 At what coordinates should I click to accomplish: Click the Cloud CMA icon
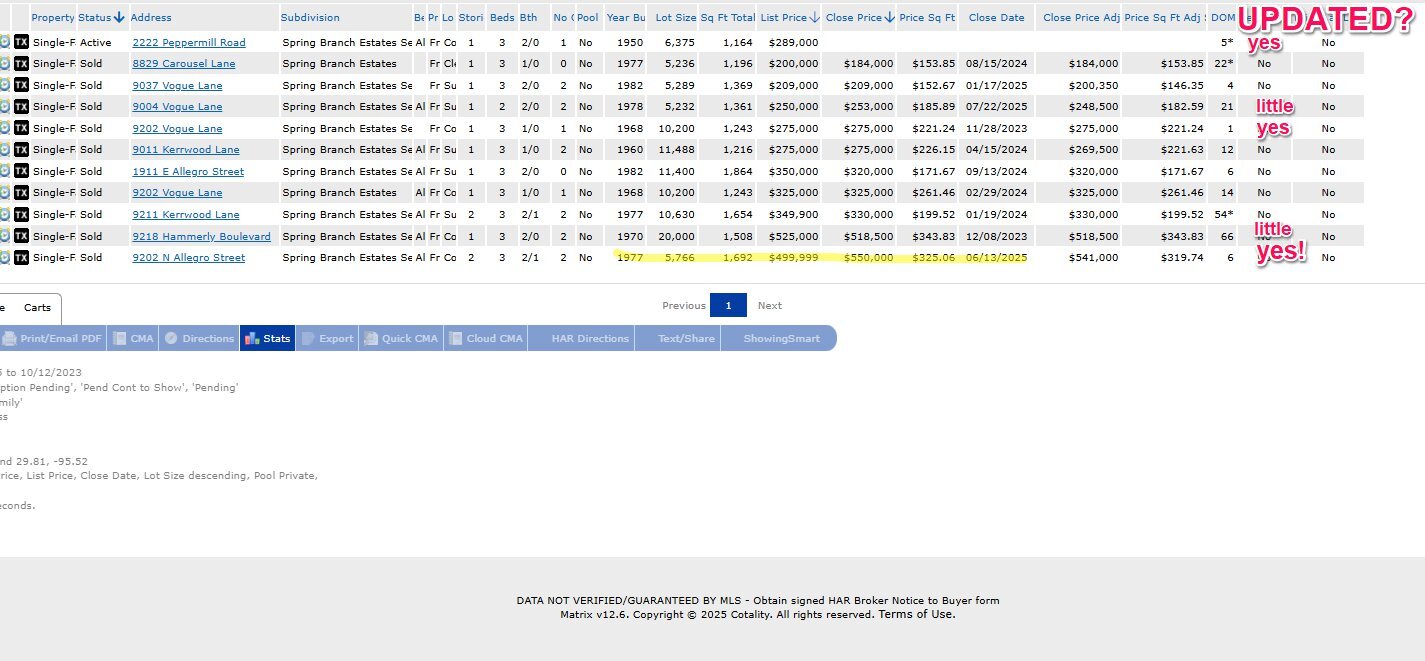pyautogui.click(x=454, y=339)
